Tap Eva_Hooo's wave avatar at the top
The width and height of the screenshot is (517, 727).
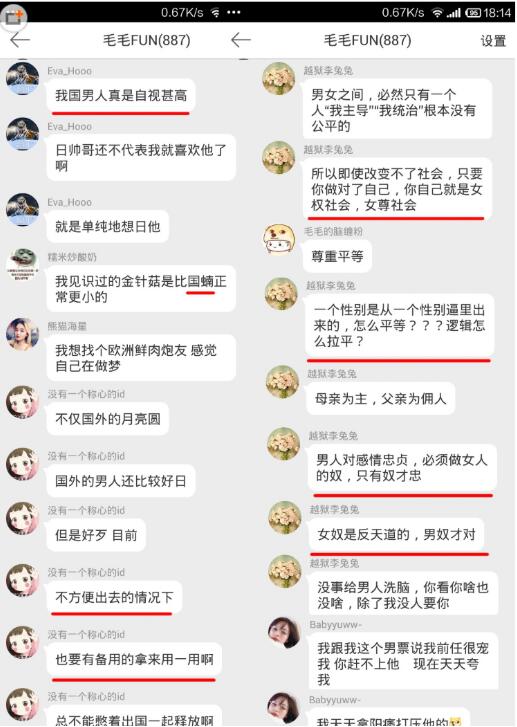click(x=22, y=78)
